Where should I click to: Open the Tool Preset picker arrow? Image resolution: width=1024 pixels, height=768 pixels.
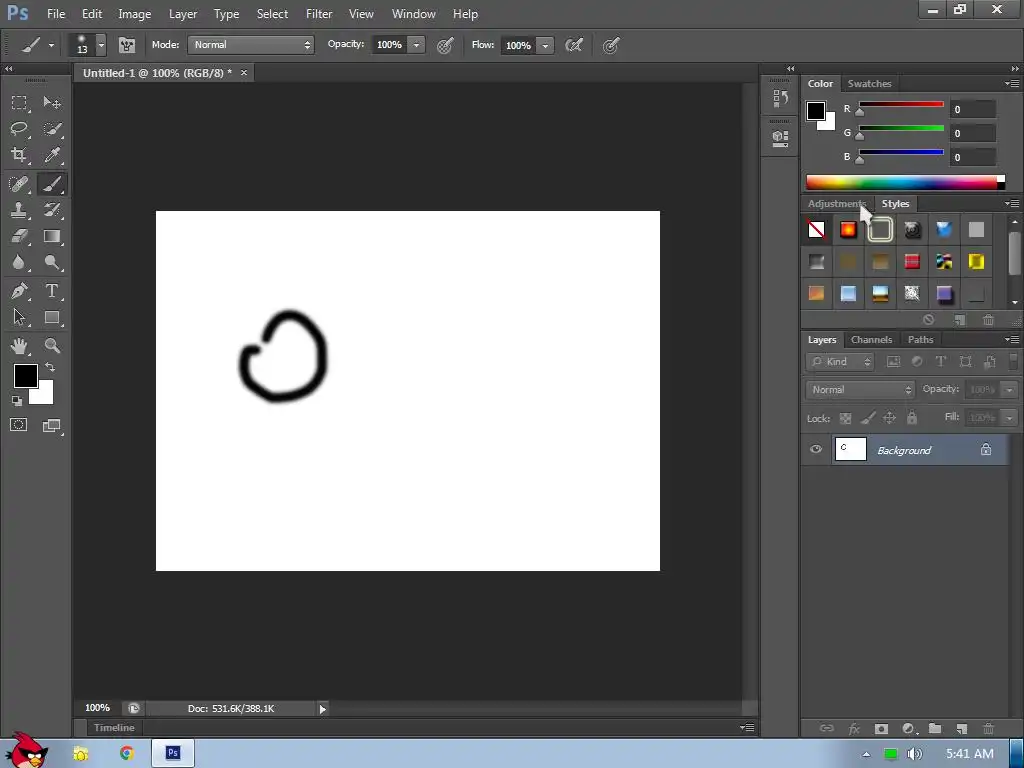(51, 46)
